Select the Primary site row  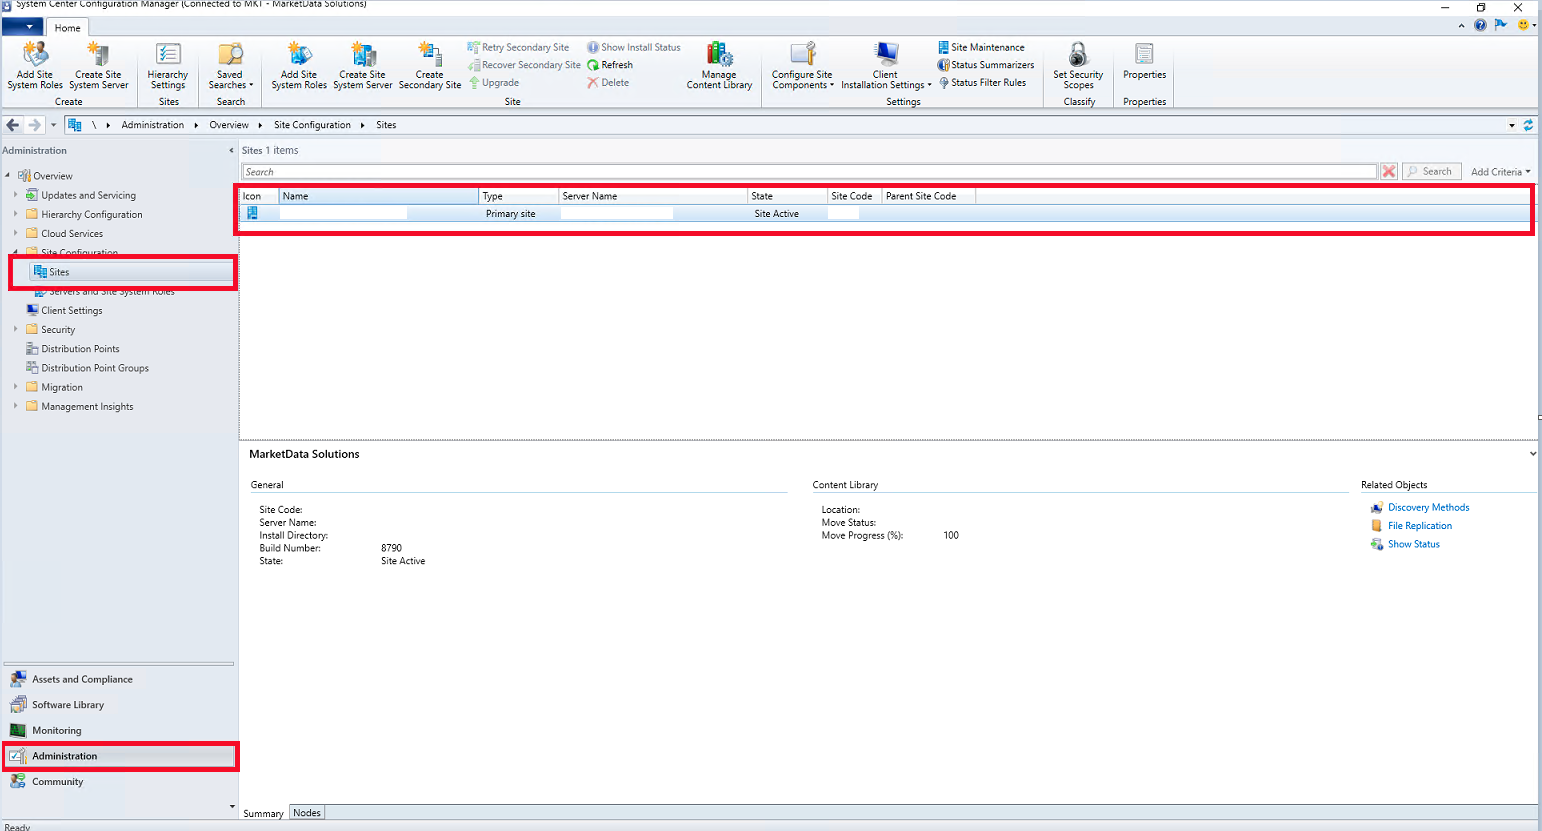[884, 214]
